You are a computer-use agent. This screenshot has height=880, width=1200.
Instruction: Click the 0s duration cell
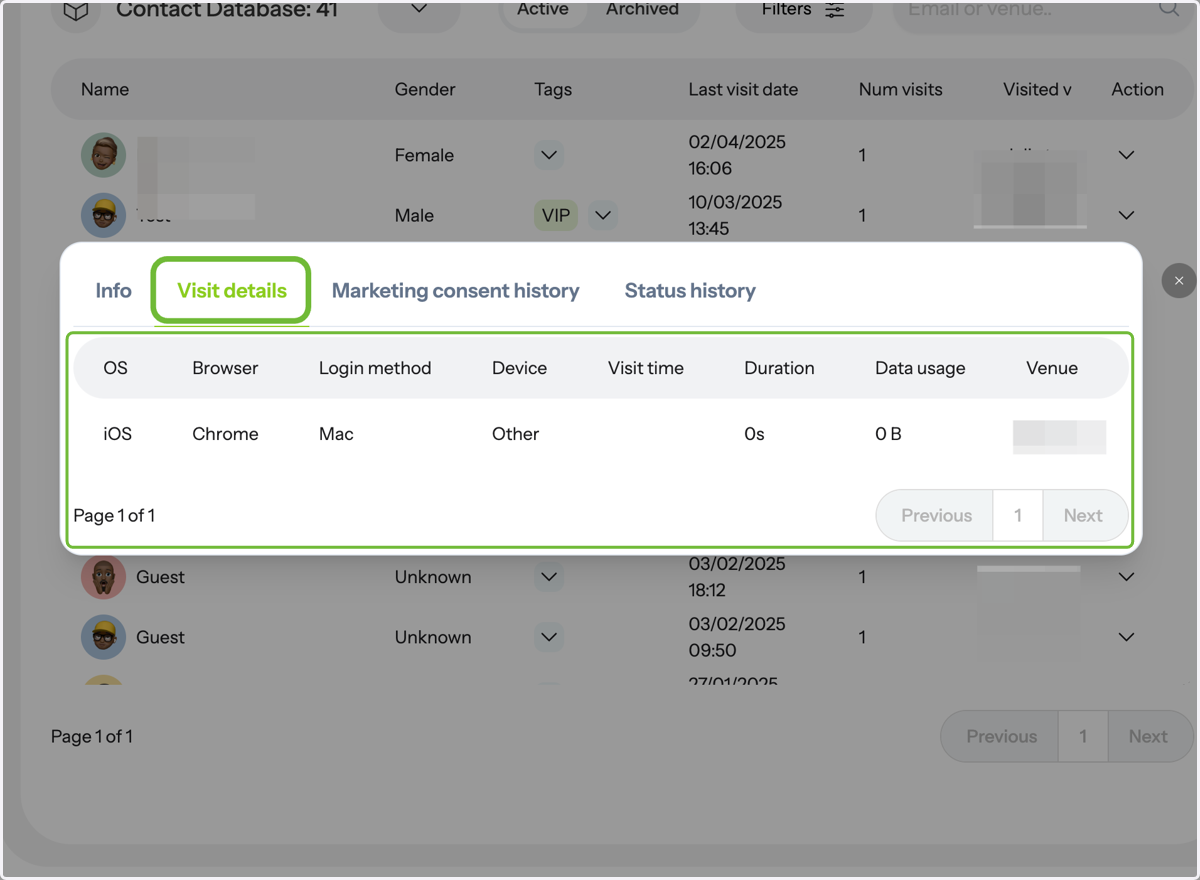pyautogui.click(x=754, y=434)
